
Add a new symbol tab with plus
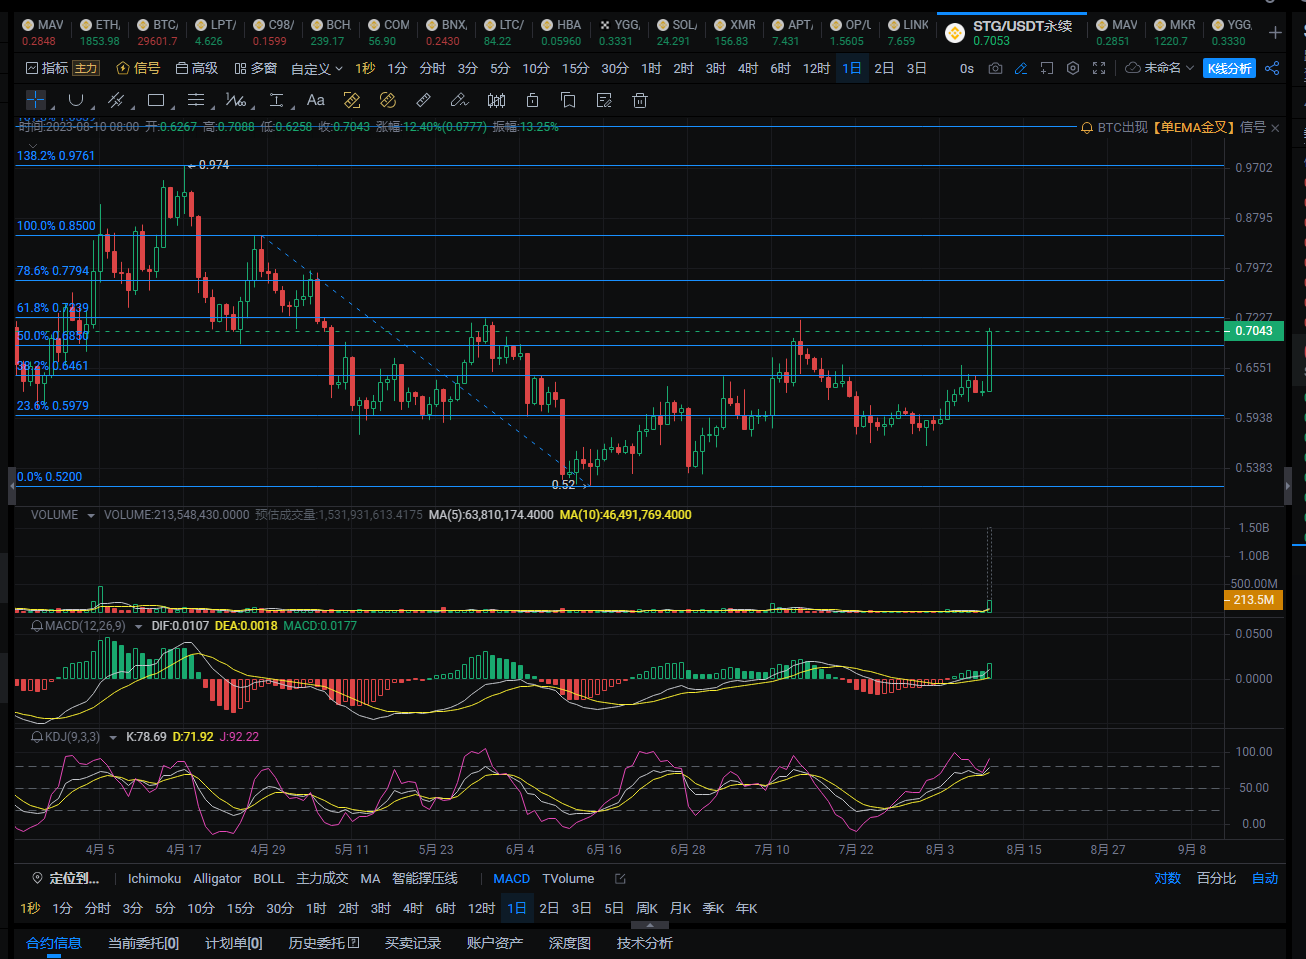coord(1275,33)
